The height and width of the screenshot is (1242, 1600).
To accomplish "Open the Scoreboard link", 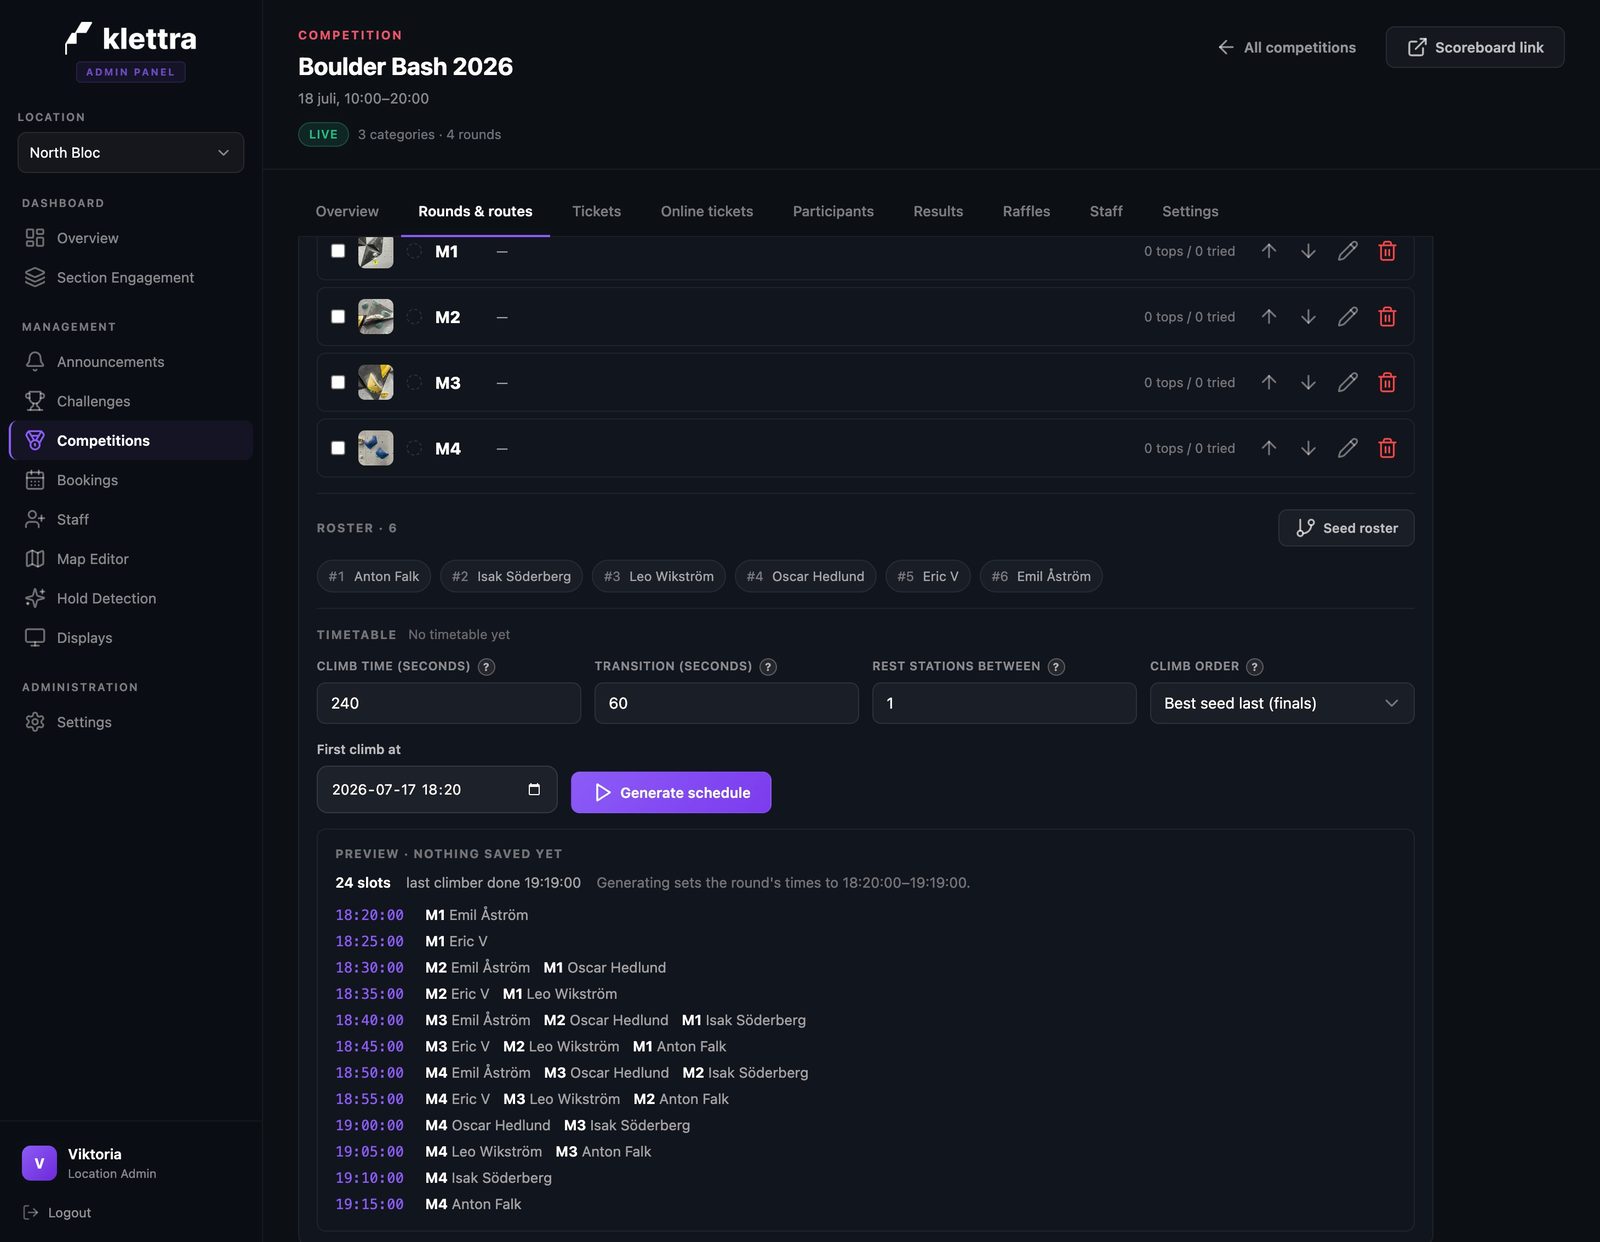I will pos(1475,47).
